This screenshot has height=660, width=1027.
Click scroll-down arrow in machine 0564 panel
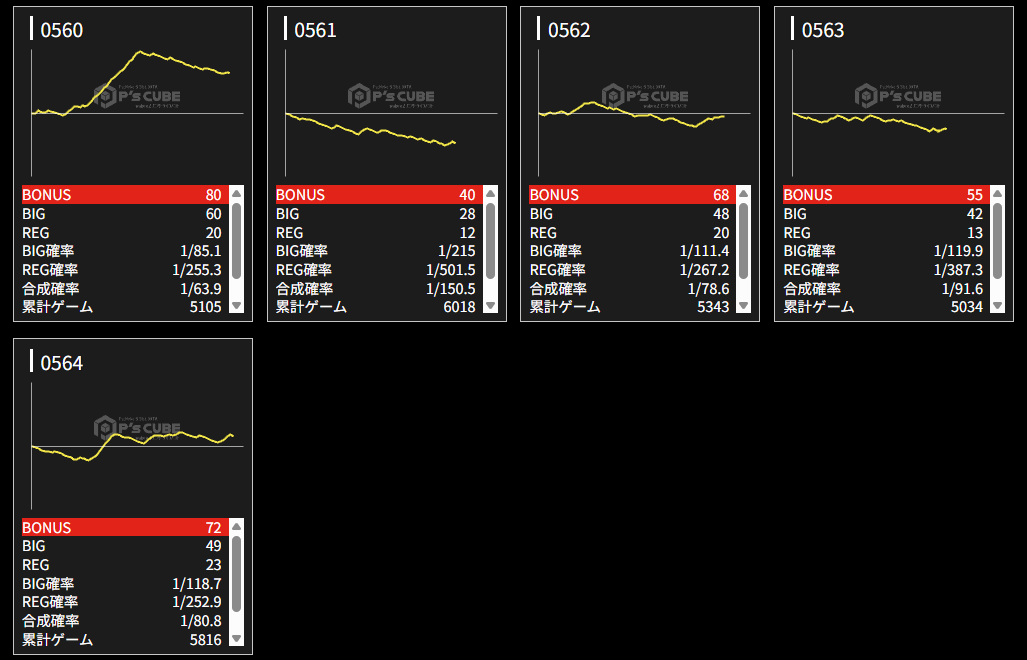[236, 638]
